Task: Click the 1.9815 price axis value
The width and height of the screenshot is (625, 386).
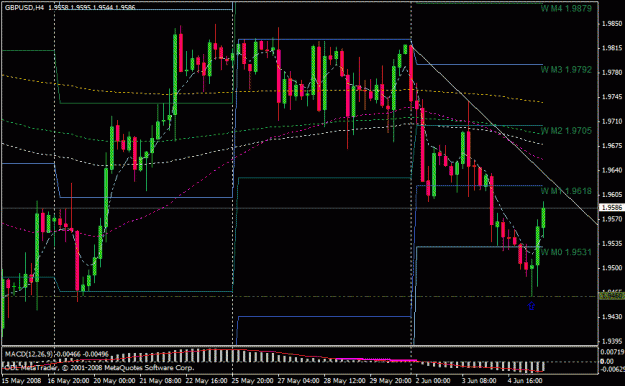Action: [612, 48]
